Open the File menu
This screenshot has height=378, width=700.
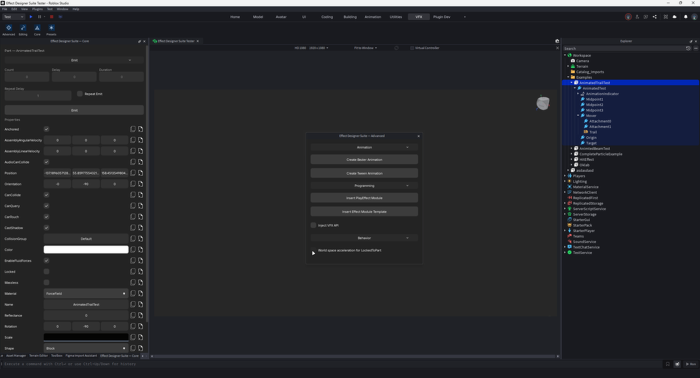click(4, 9)
